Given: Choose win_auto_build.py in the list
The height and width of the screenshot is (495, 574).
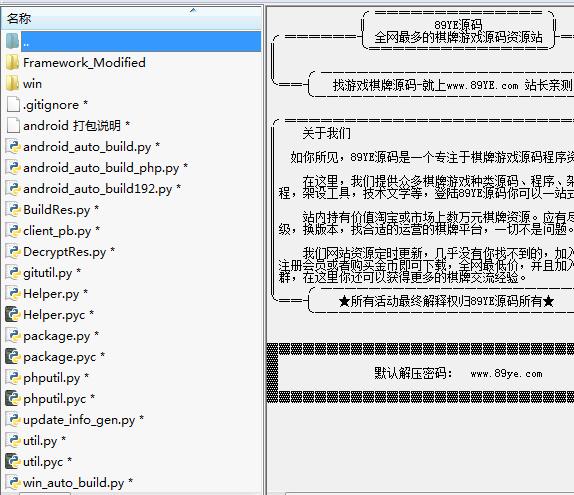Looking at the screenshot, I should click(74, 483).
